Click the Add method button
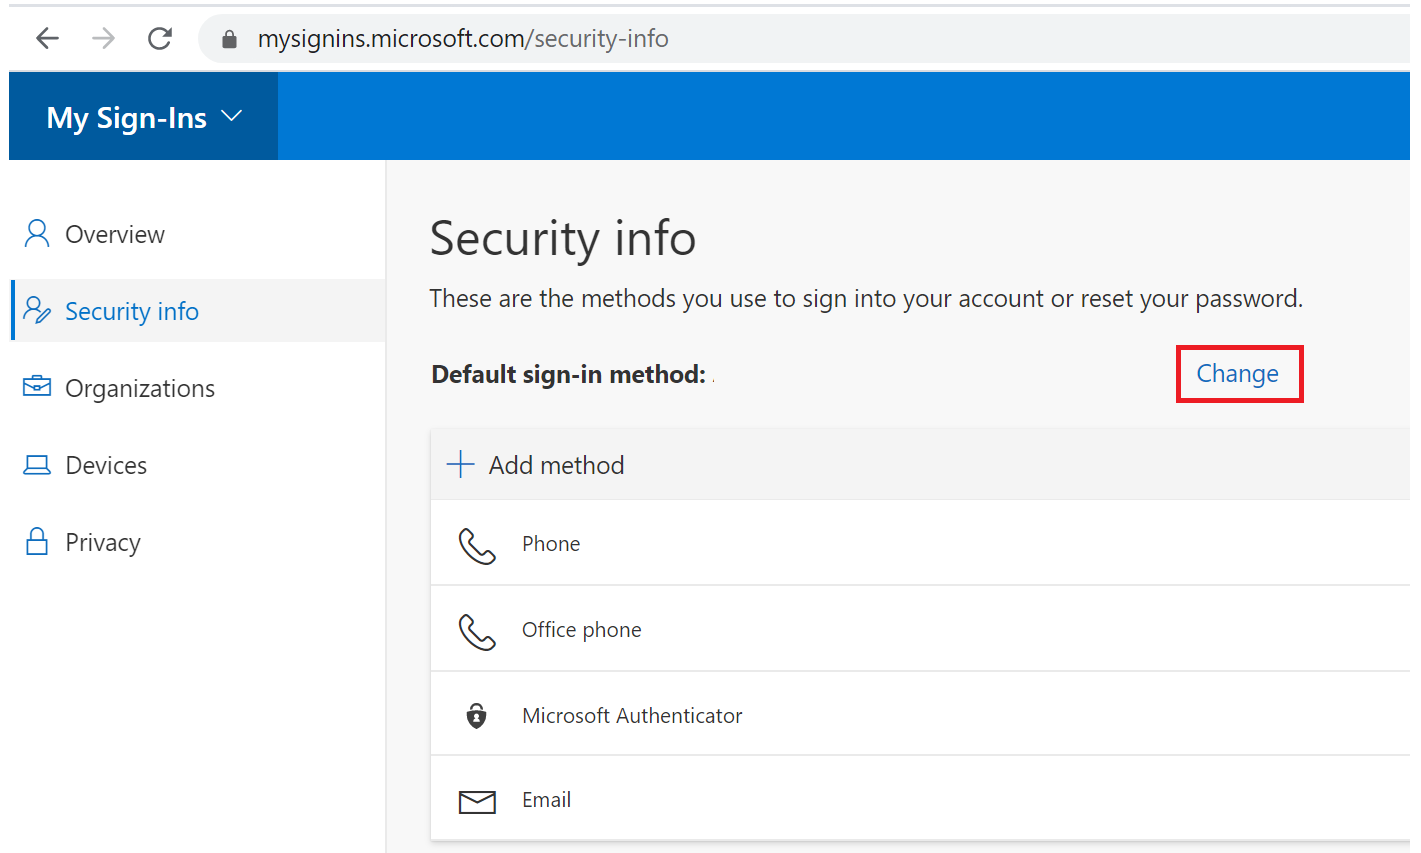This screenshot has height=853, width=1421. pyautogui.click(x=556, y=465)
